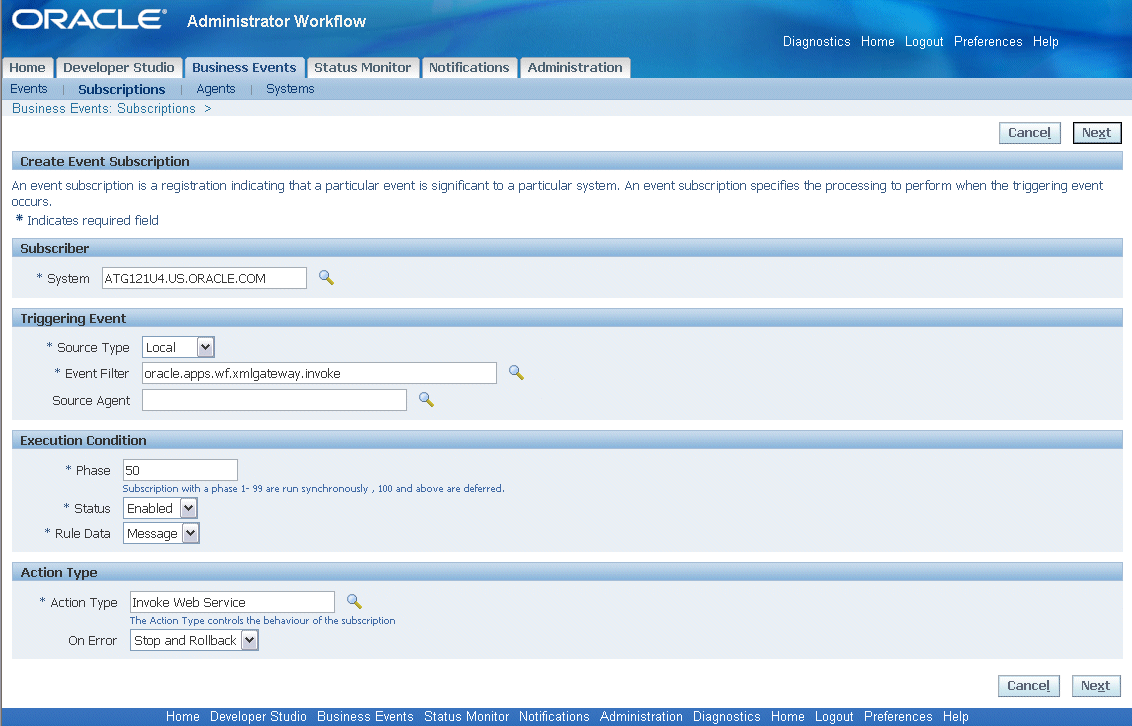Click Developer Studio in the footer

[258, 717]
